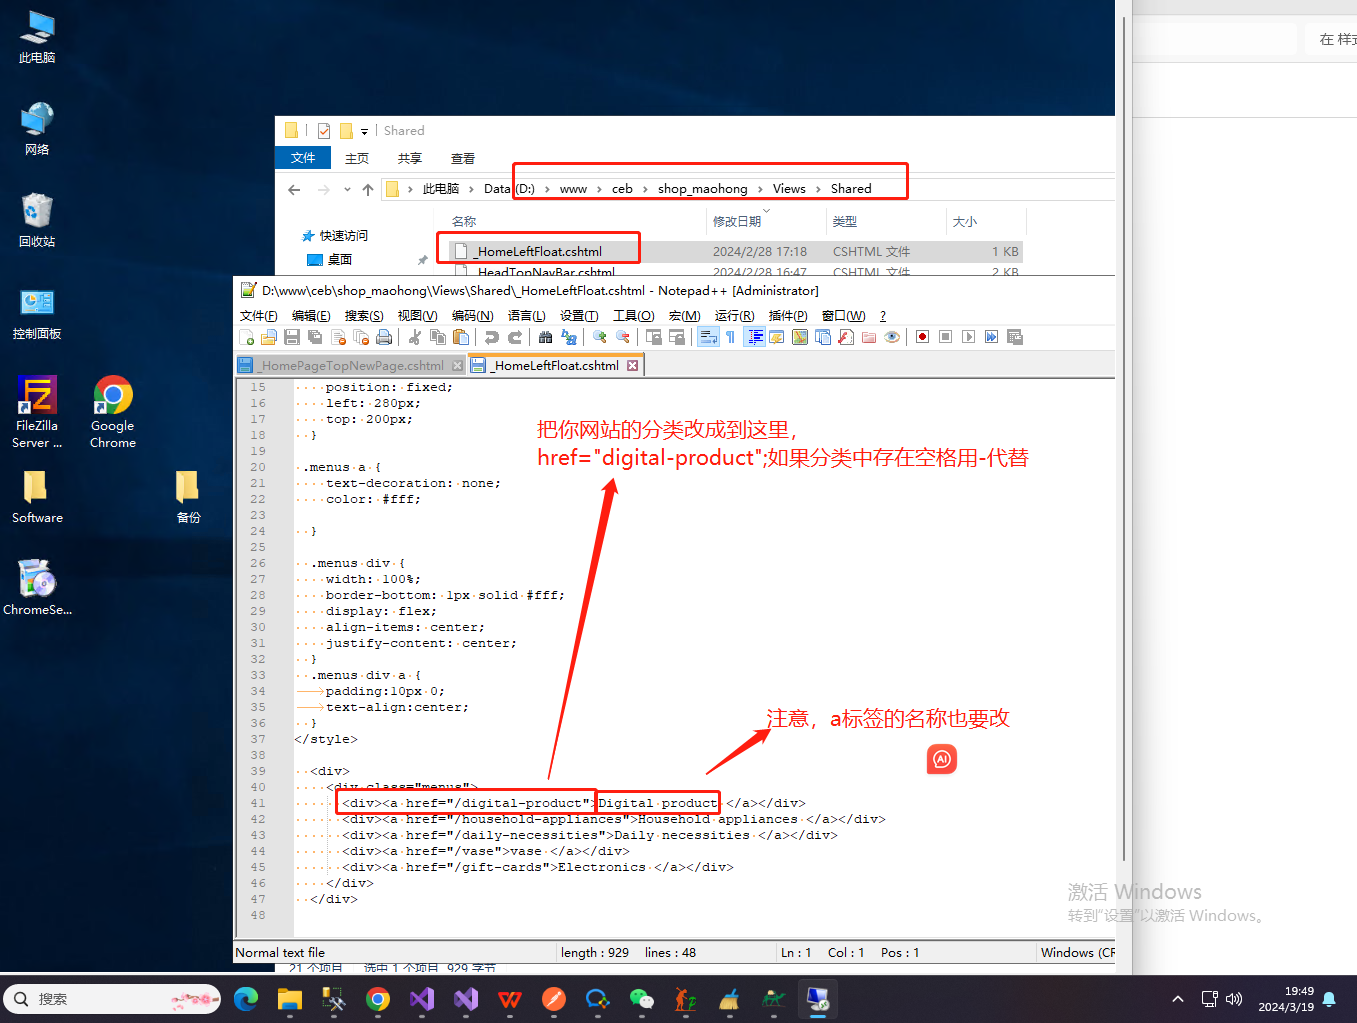Toggle the indent guide button
Screen dimensions: 1357x1023
click(x=755, y=337)
